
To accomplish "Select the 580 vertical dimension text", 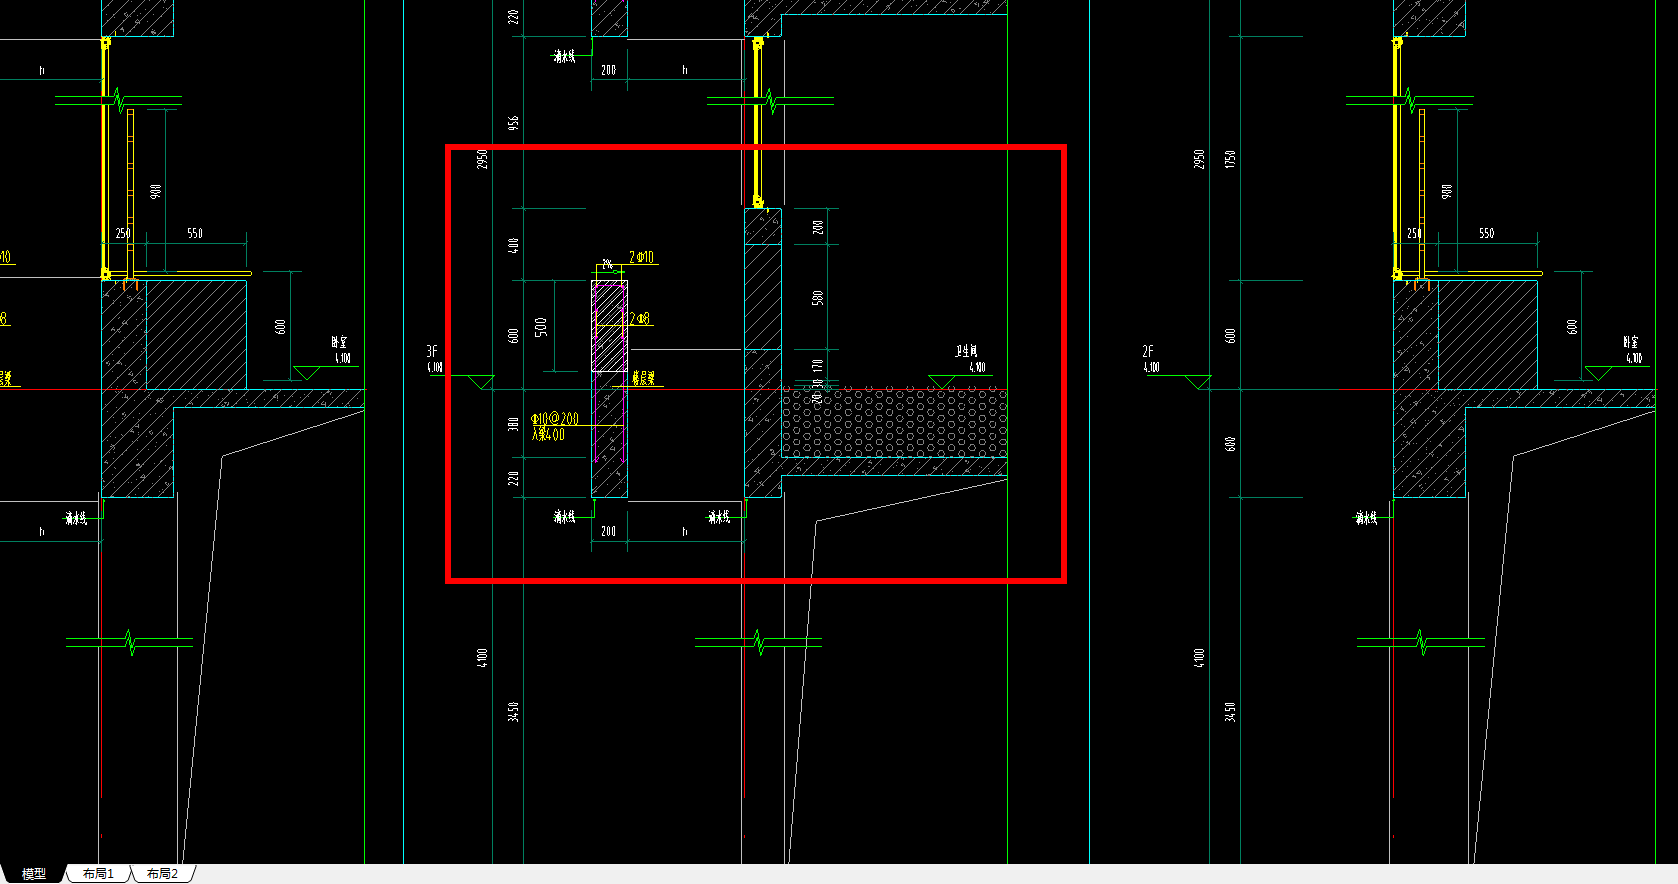I will [x=817, y=298].
